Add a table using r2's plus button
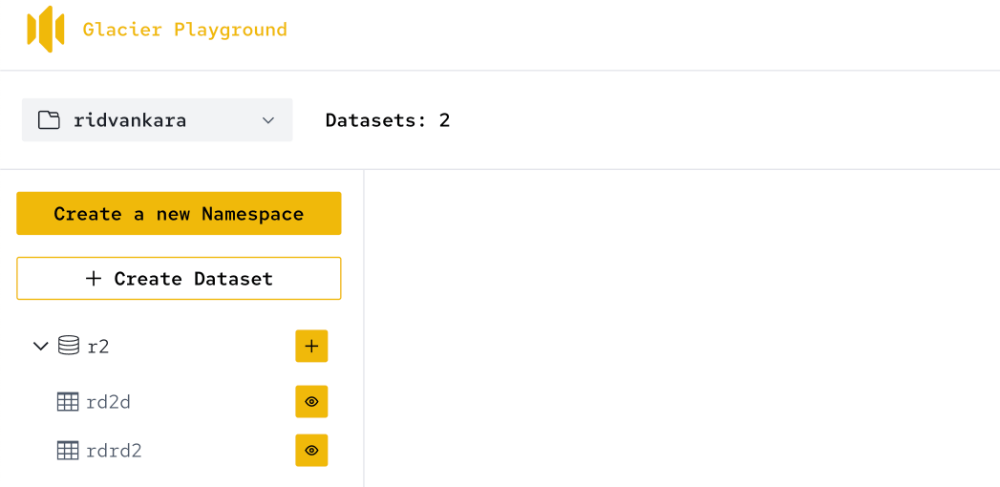 pyautogui.click(x=311, y=346)
